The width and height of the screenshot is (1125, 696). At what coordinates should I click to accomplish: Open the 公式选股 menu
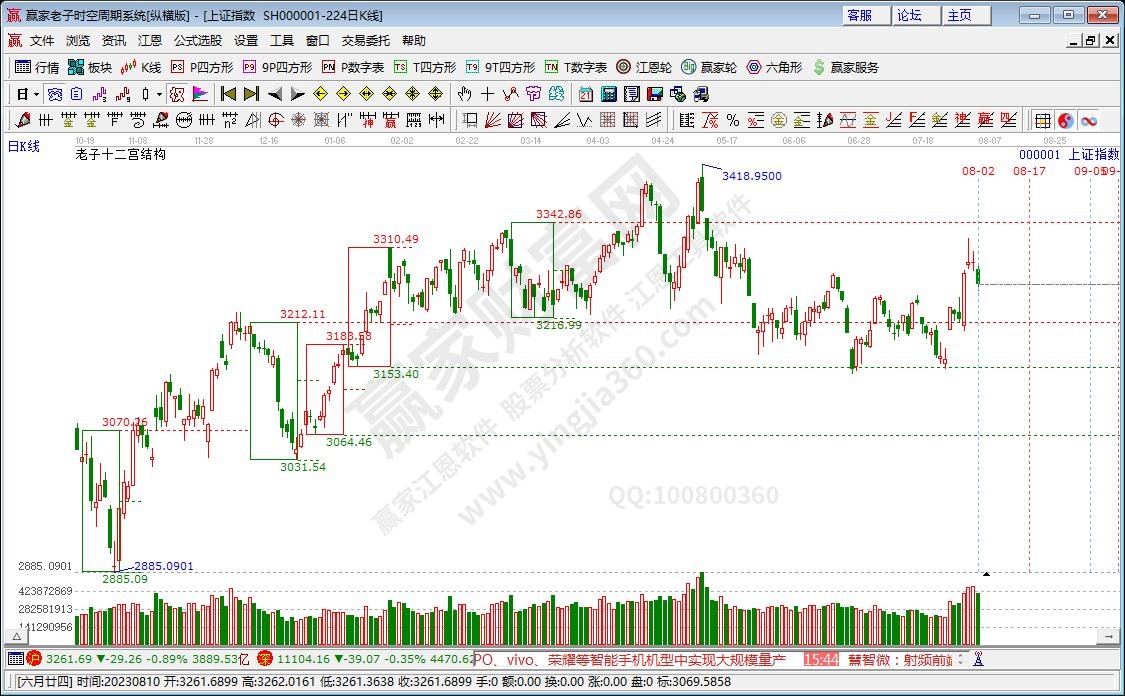tap(197, 41)
